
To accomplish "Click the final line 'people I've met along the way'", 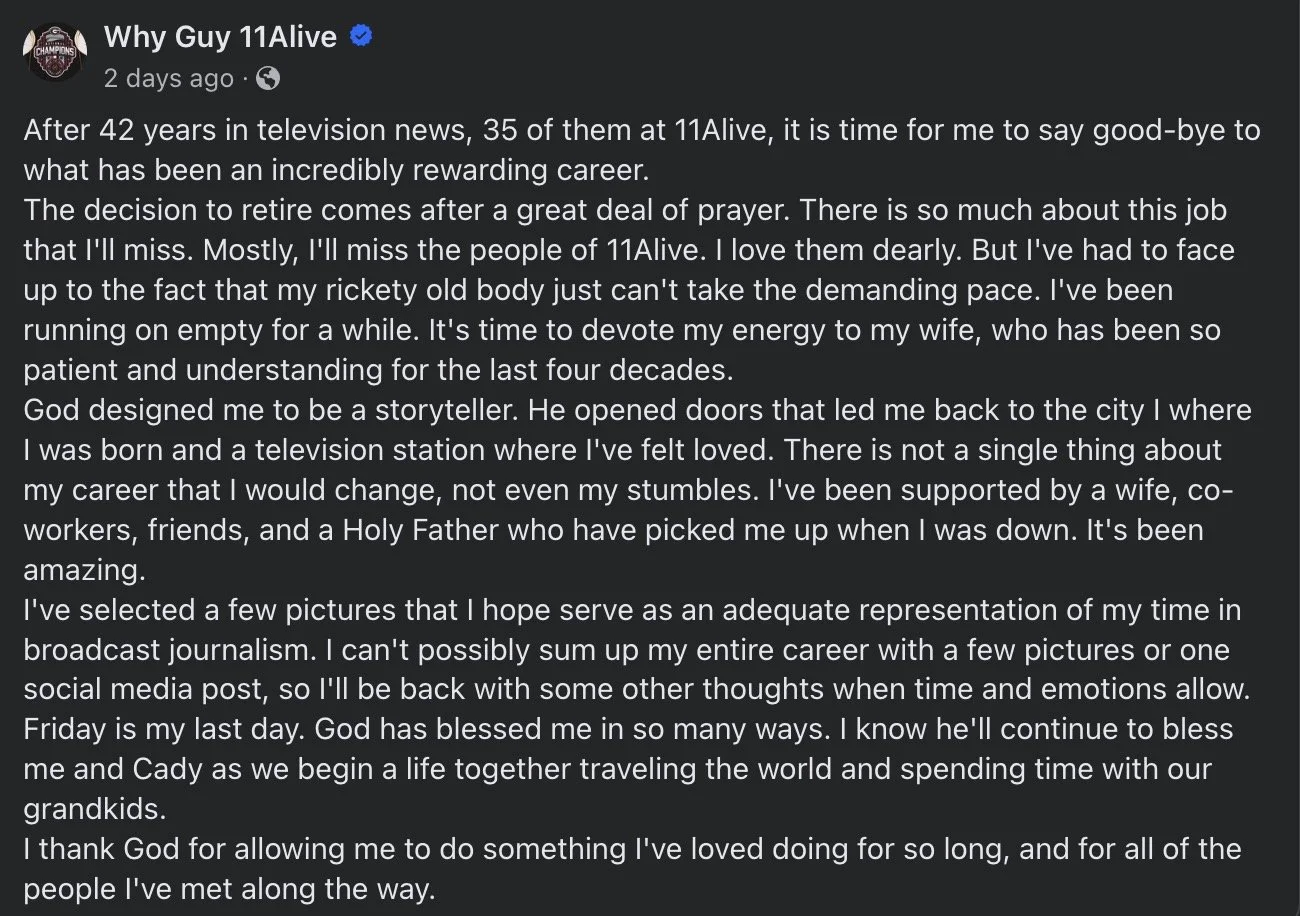I will [x=229, y=889].
